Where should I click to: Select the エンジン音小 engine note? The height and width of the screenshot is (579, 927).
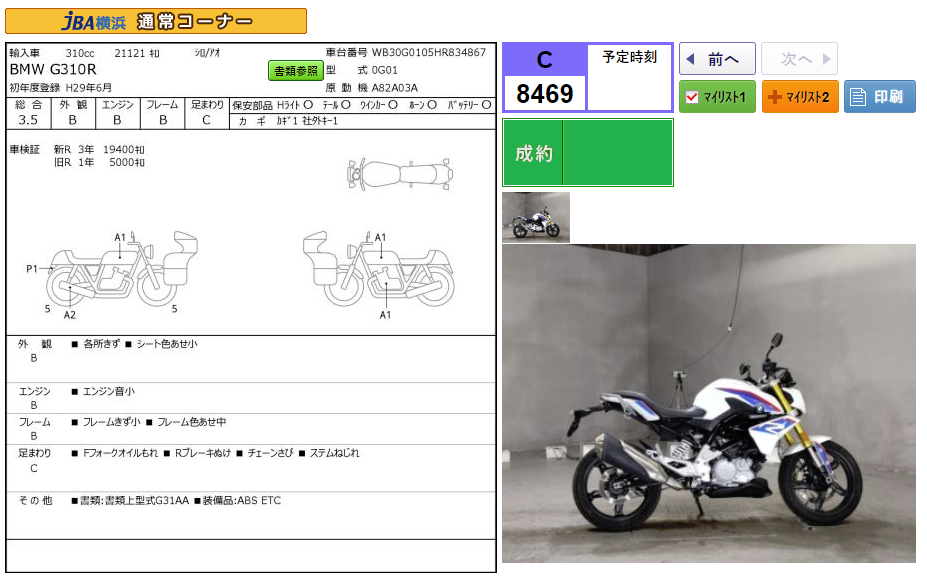(x=109, y=392)
